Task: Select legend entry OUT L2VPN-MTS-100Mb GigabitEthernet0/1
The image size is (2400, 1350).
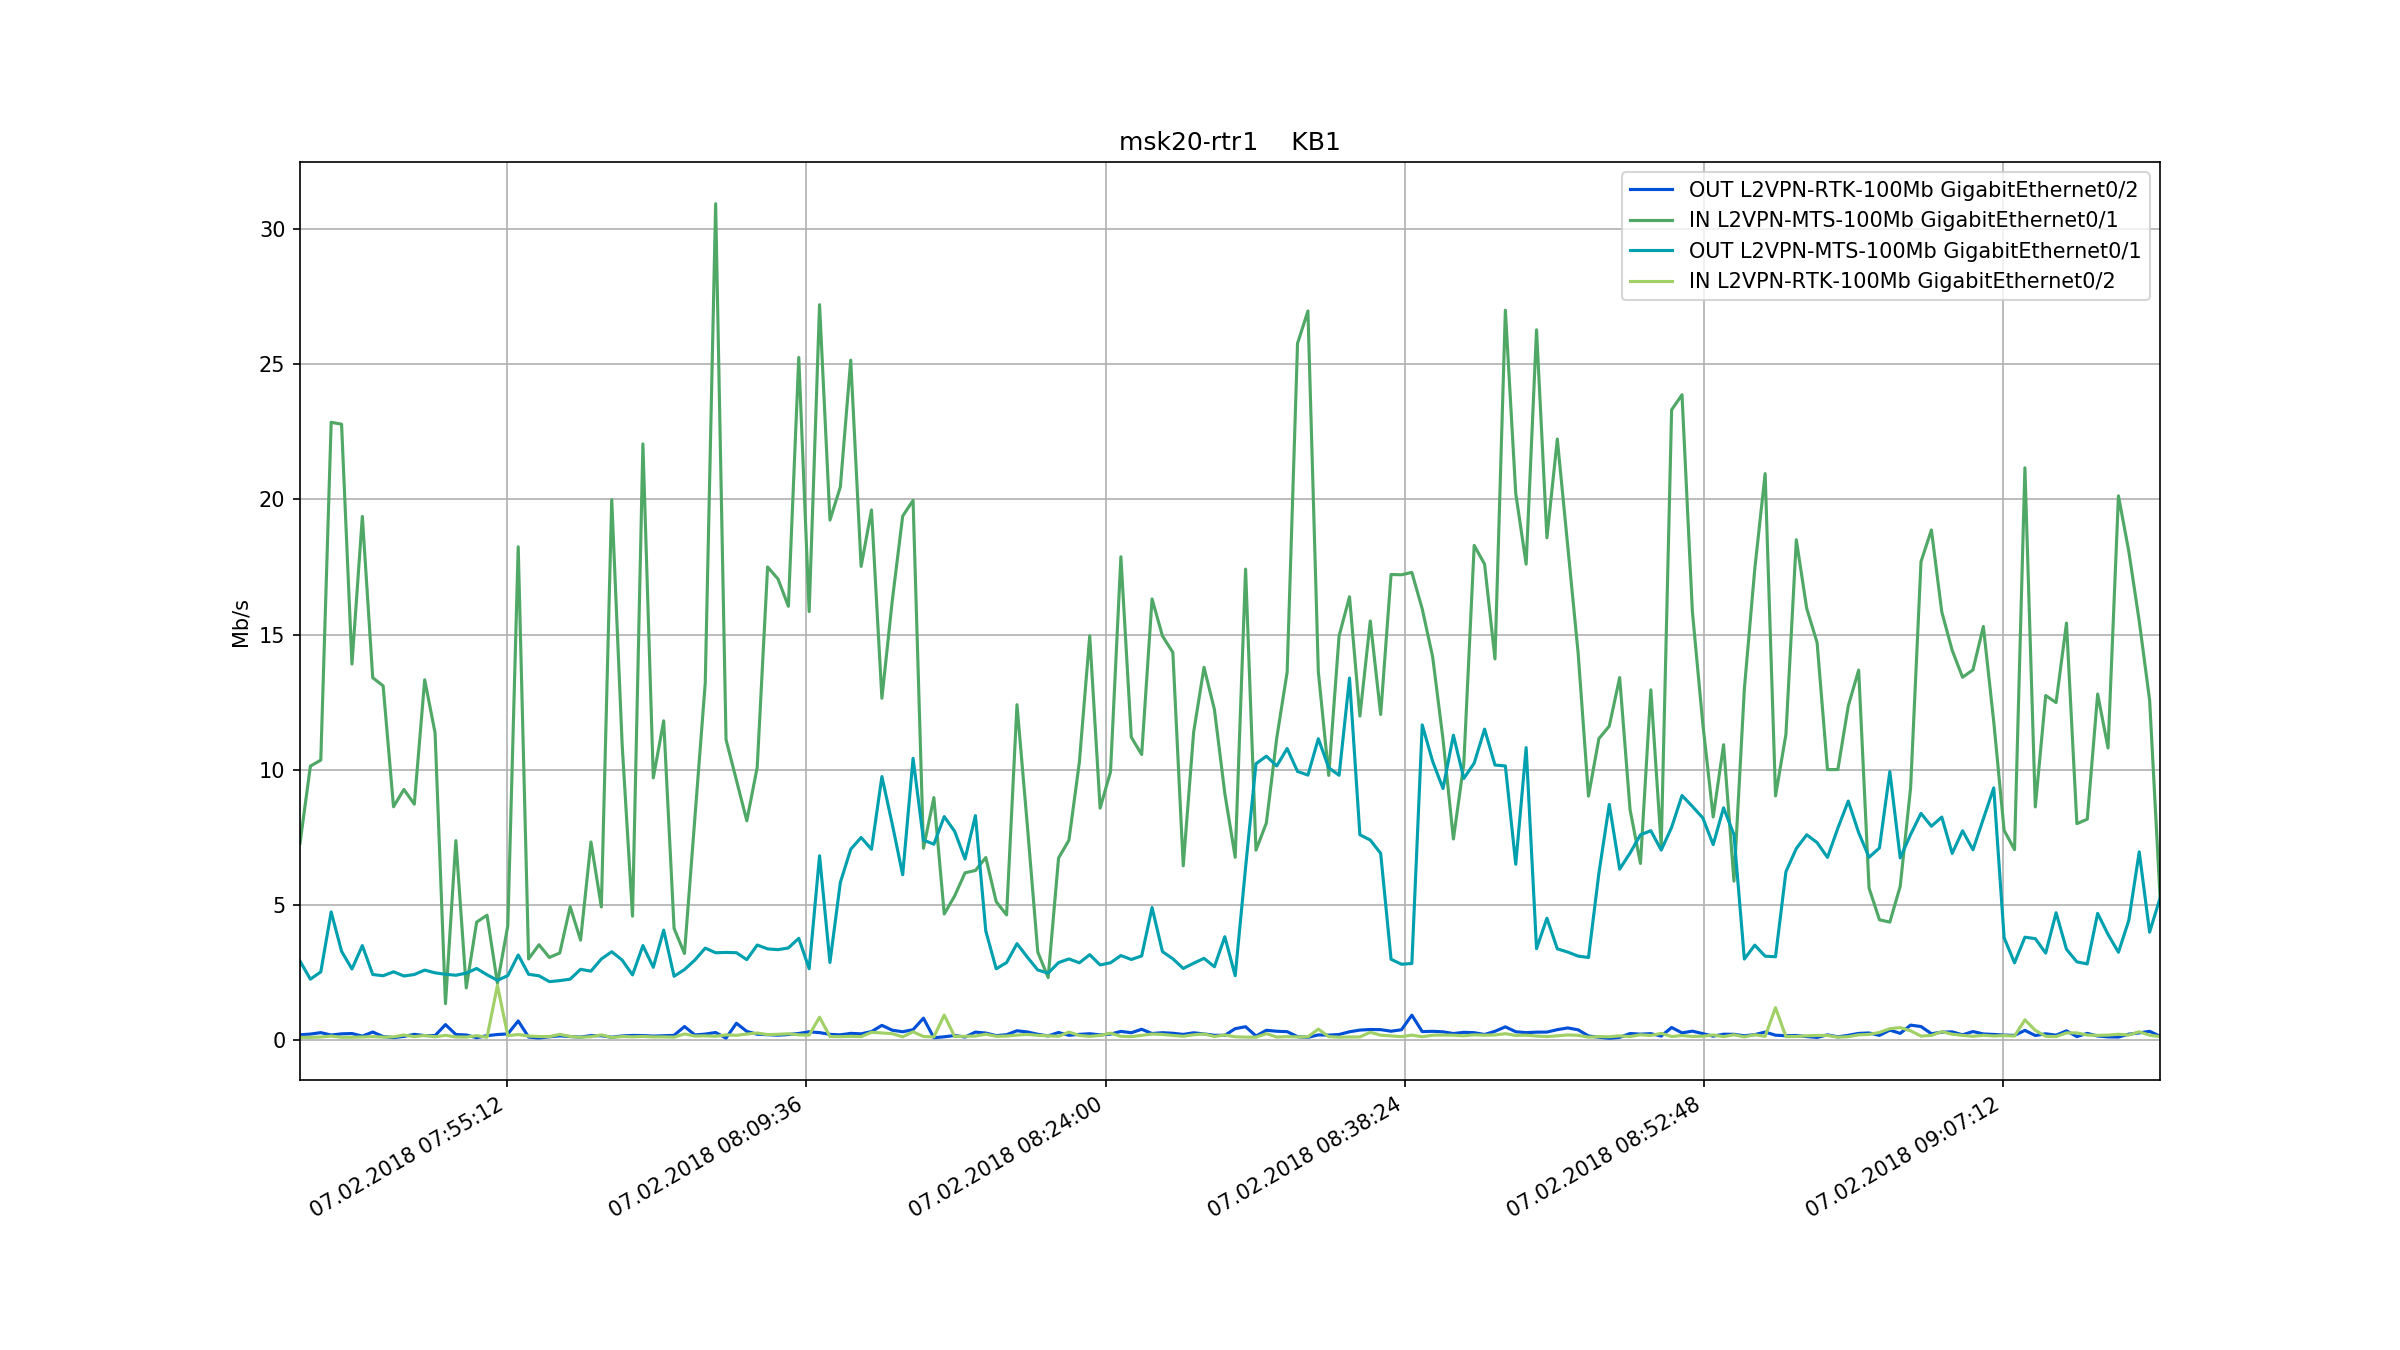Action: (1914, 251)
